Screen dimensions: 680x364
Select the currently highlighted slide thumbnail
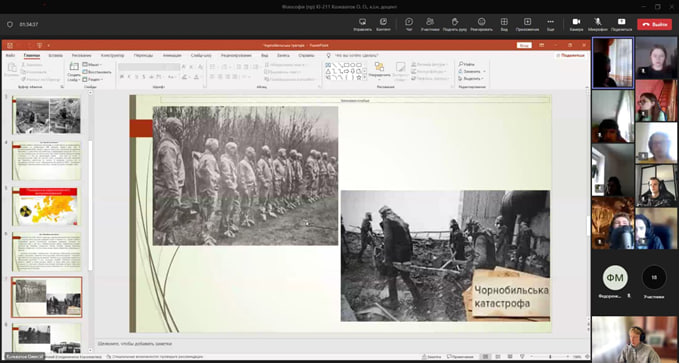46,297
